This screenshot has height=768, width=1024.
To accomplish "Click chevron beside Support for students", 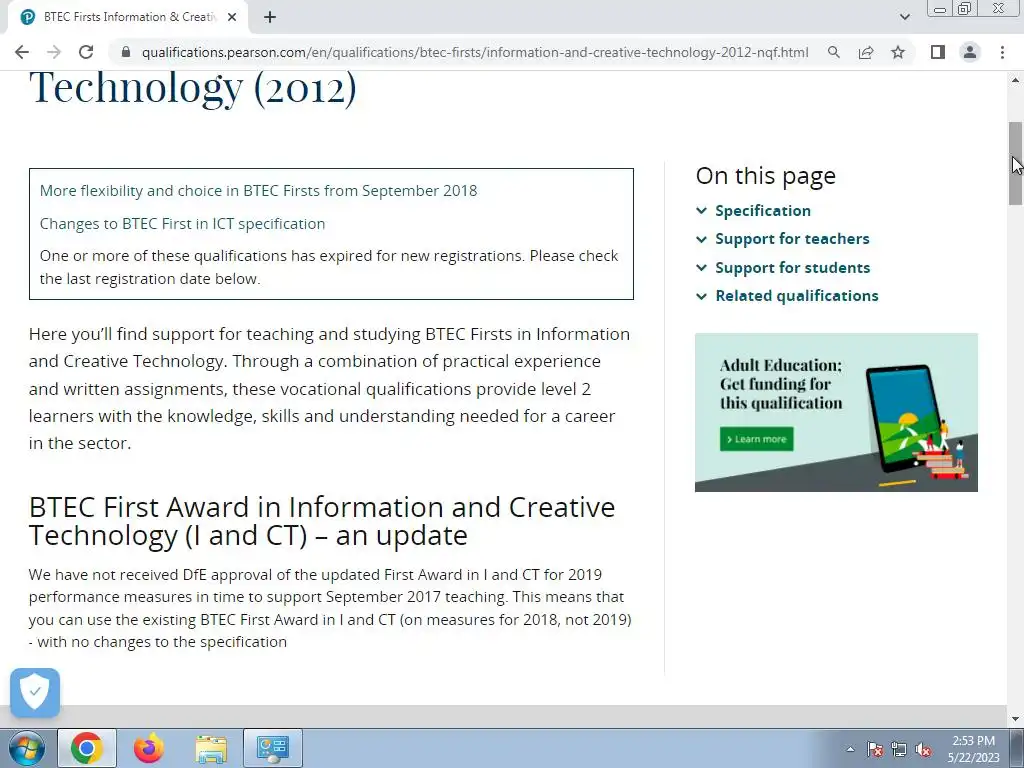I will 701,268.
